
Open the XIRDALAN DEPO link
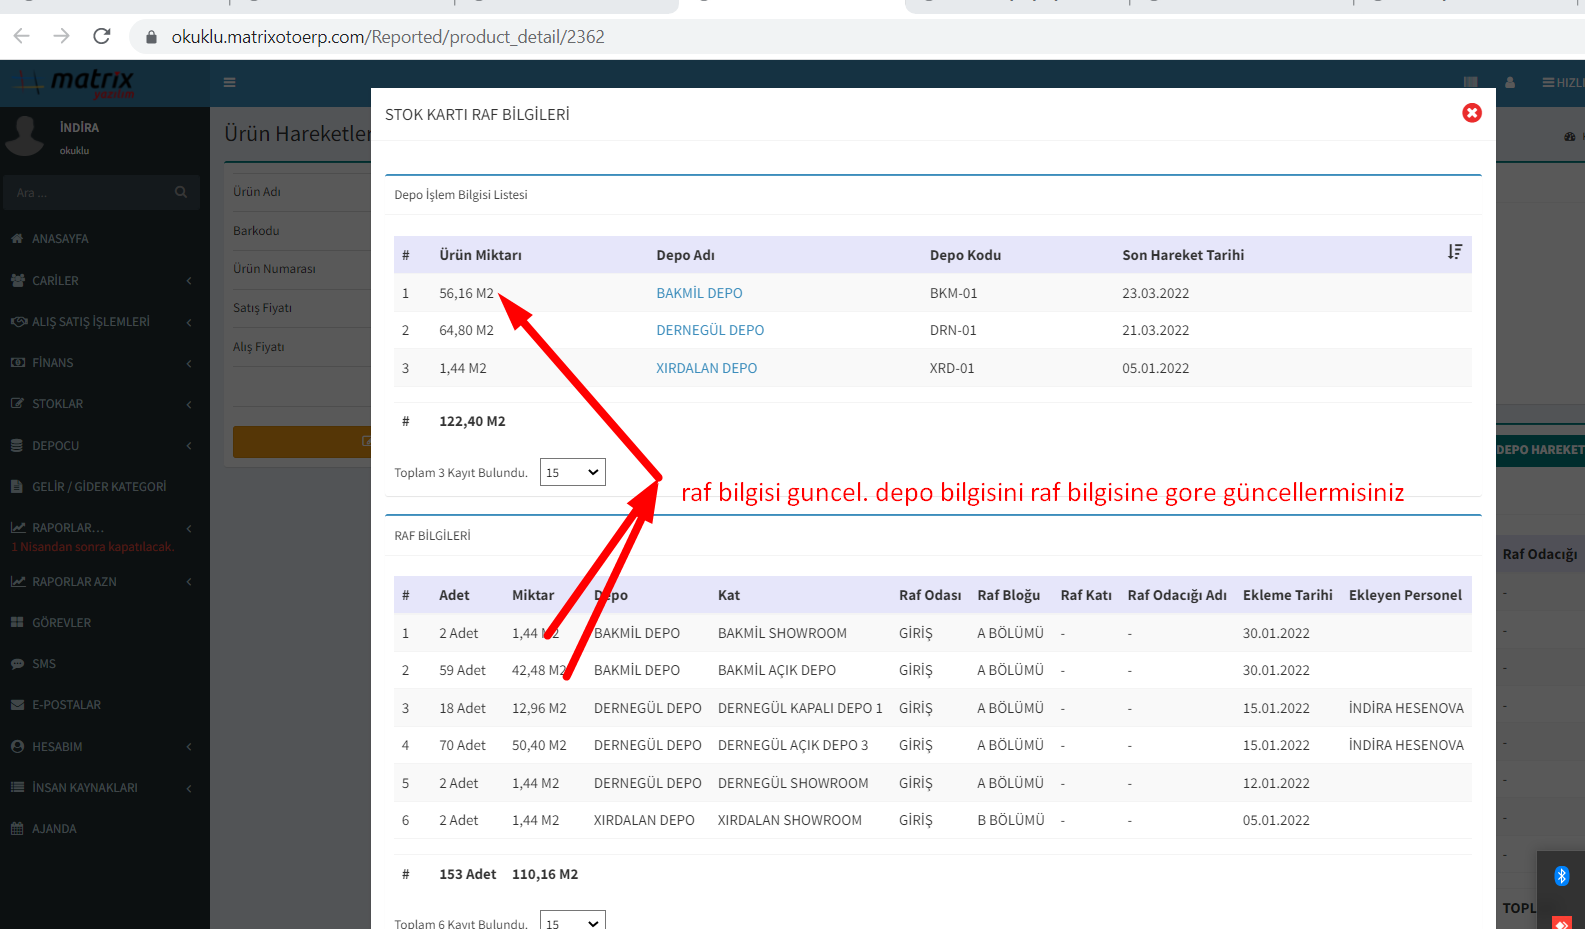click(x=706, y=368)
